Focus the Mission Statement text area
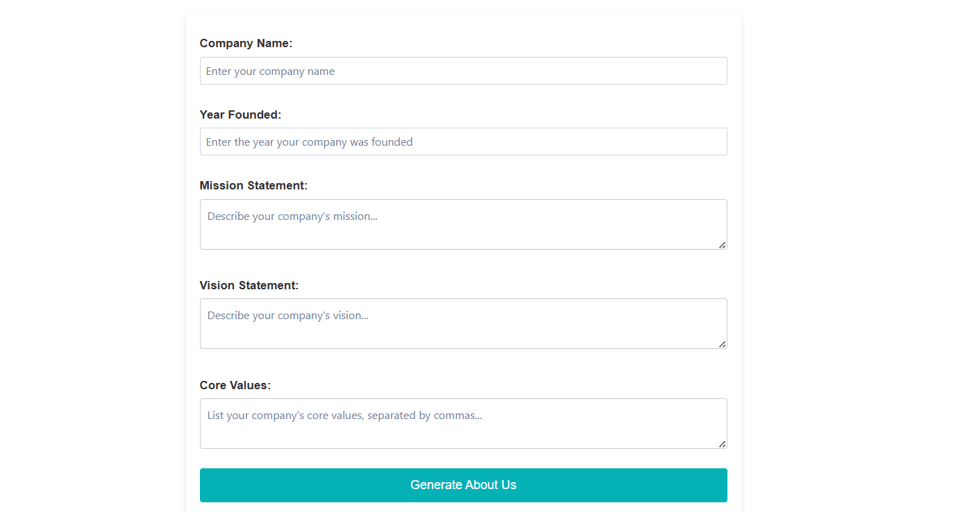 [463, 224]
